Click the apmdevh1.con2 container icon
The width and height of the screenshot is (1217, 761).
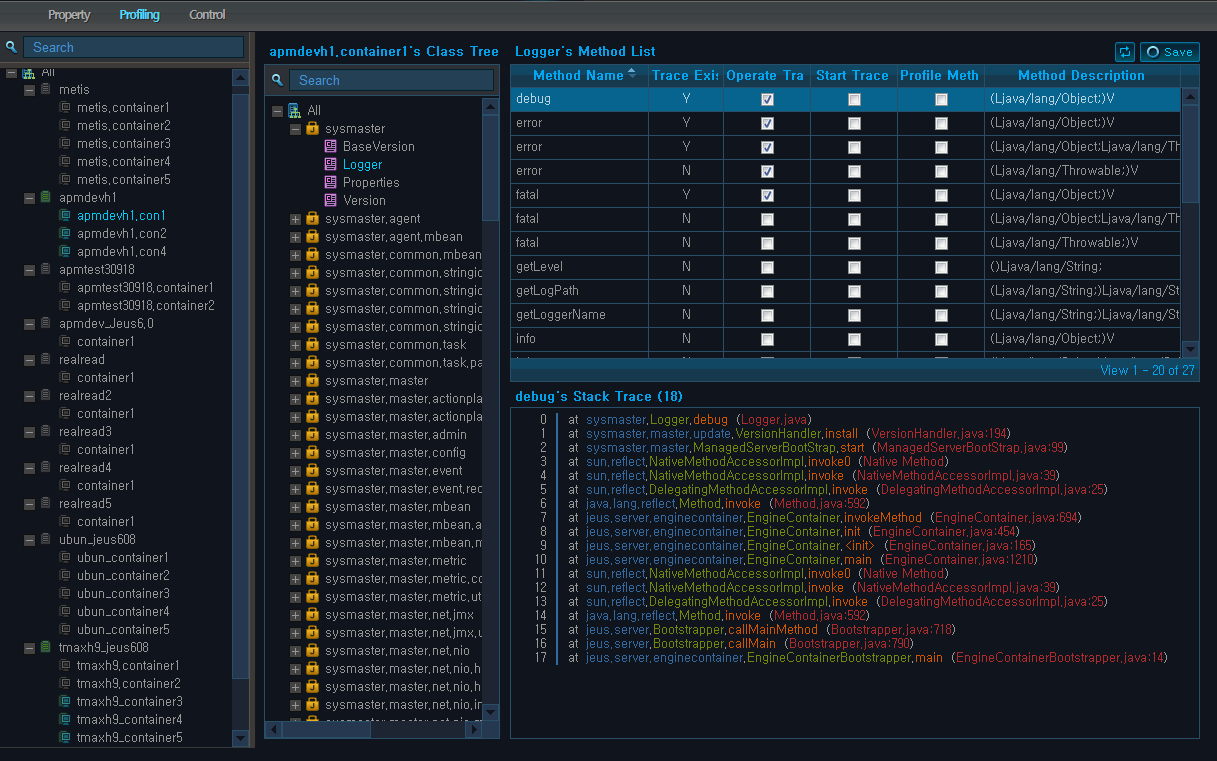tap(65, 233)
